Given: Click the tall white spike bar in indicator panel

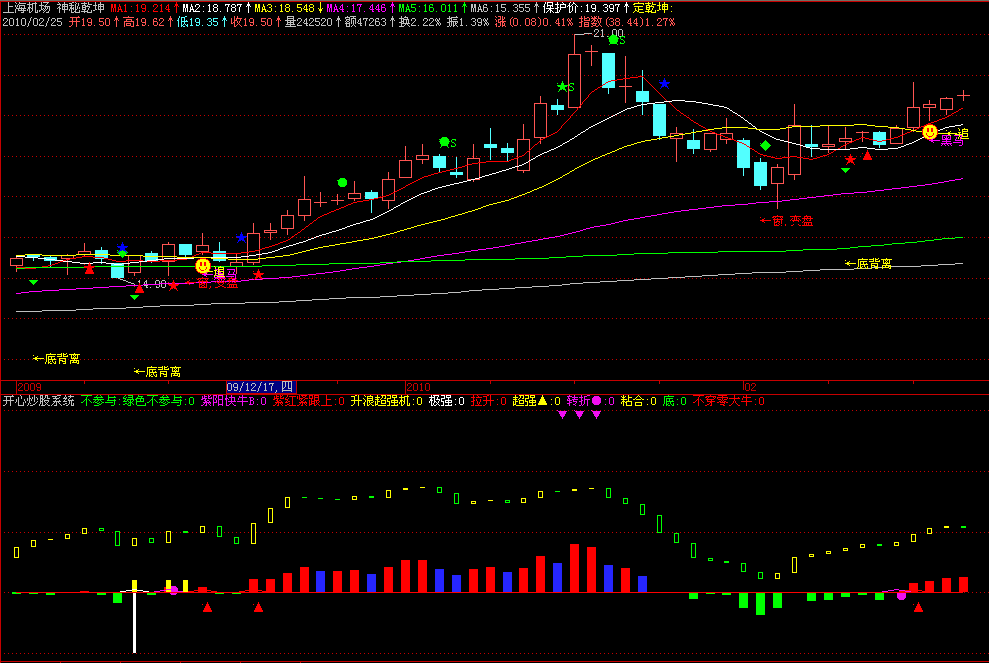Looking at the screenshot, I should pyautogui.click(x=134, y=622).
